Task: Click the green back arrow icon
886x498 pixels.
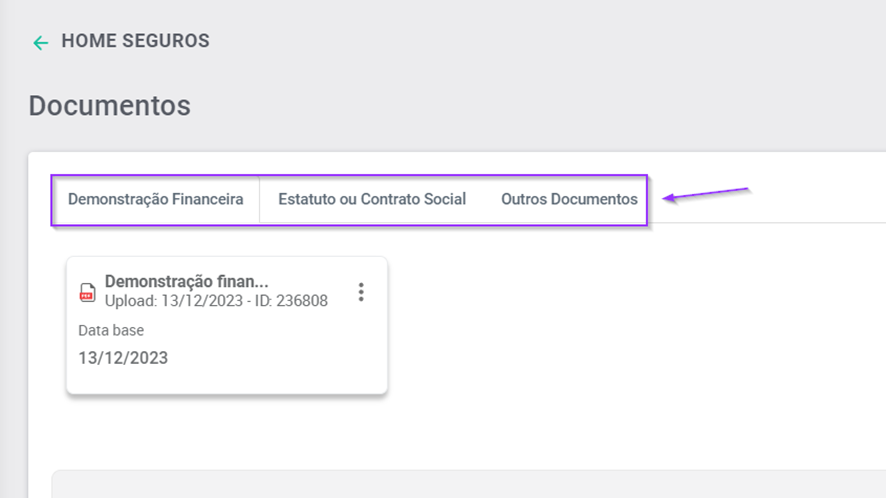Action: [x=40, y=43]
